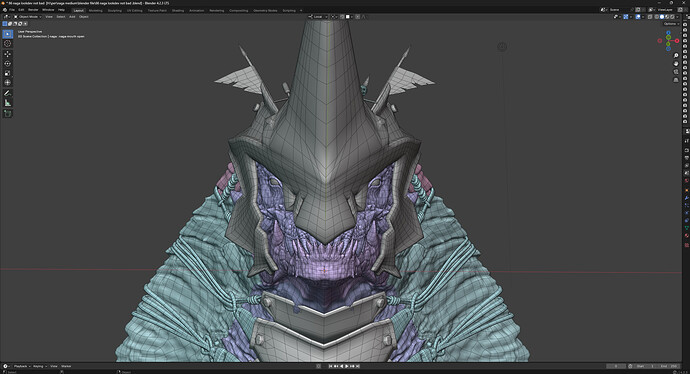Switch perspective/orthographic grid icon
Screen dimensions: 690x374
[x=676, y=80]
